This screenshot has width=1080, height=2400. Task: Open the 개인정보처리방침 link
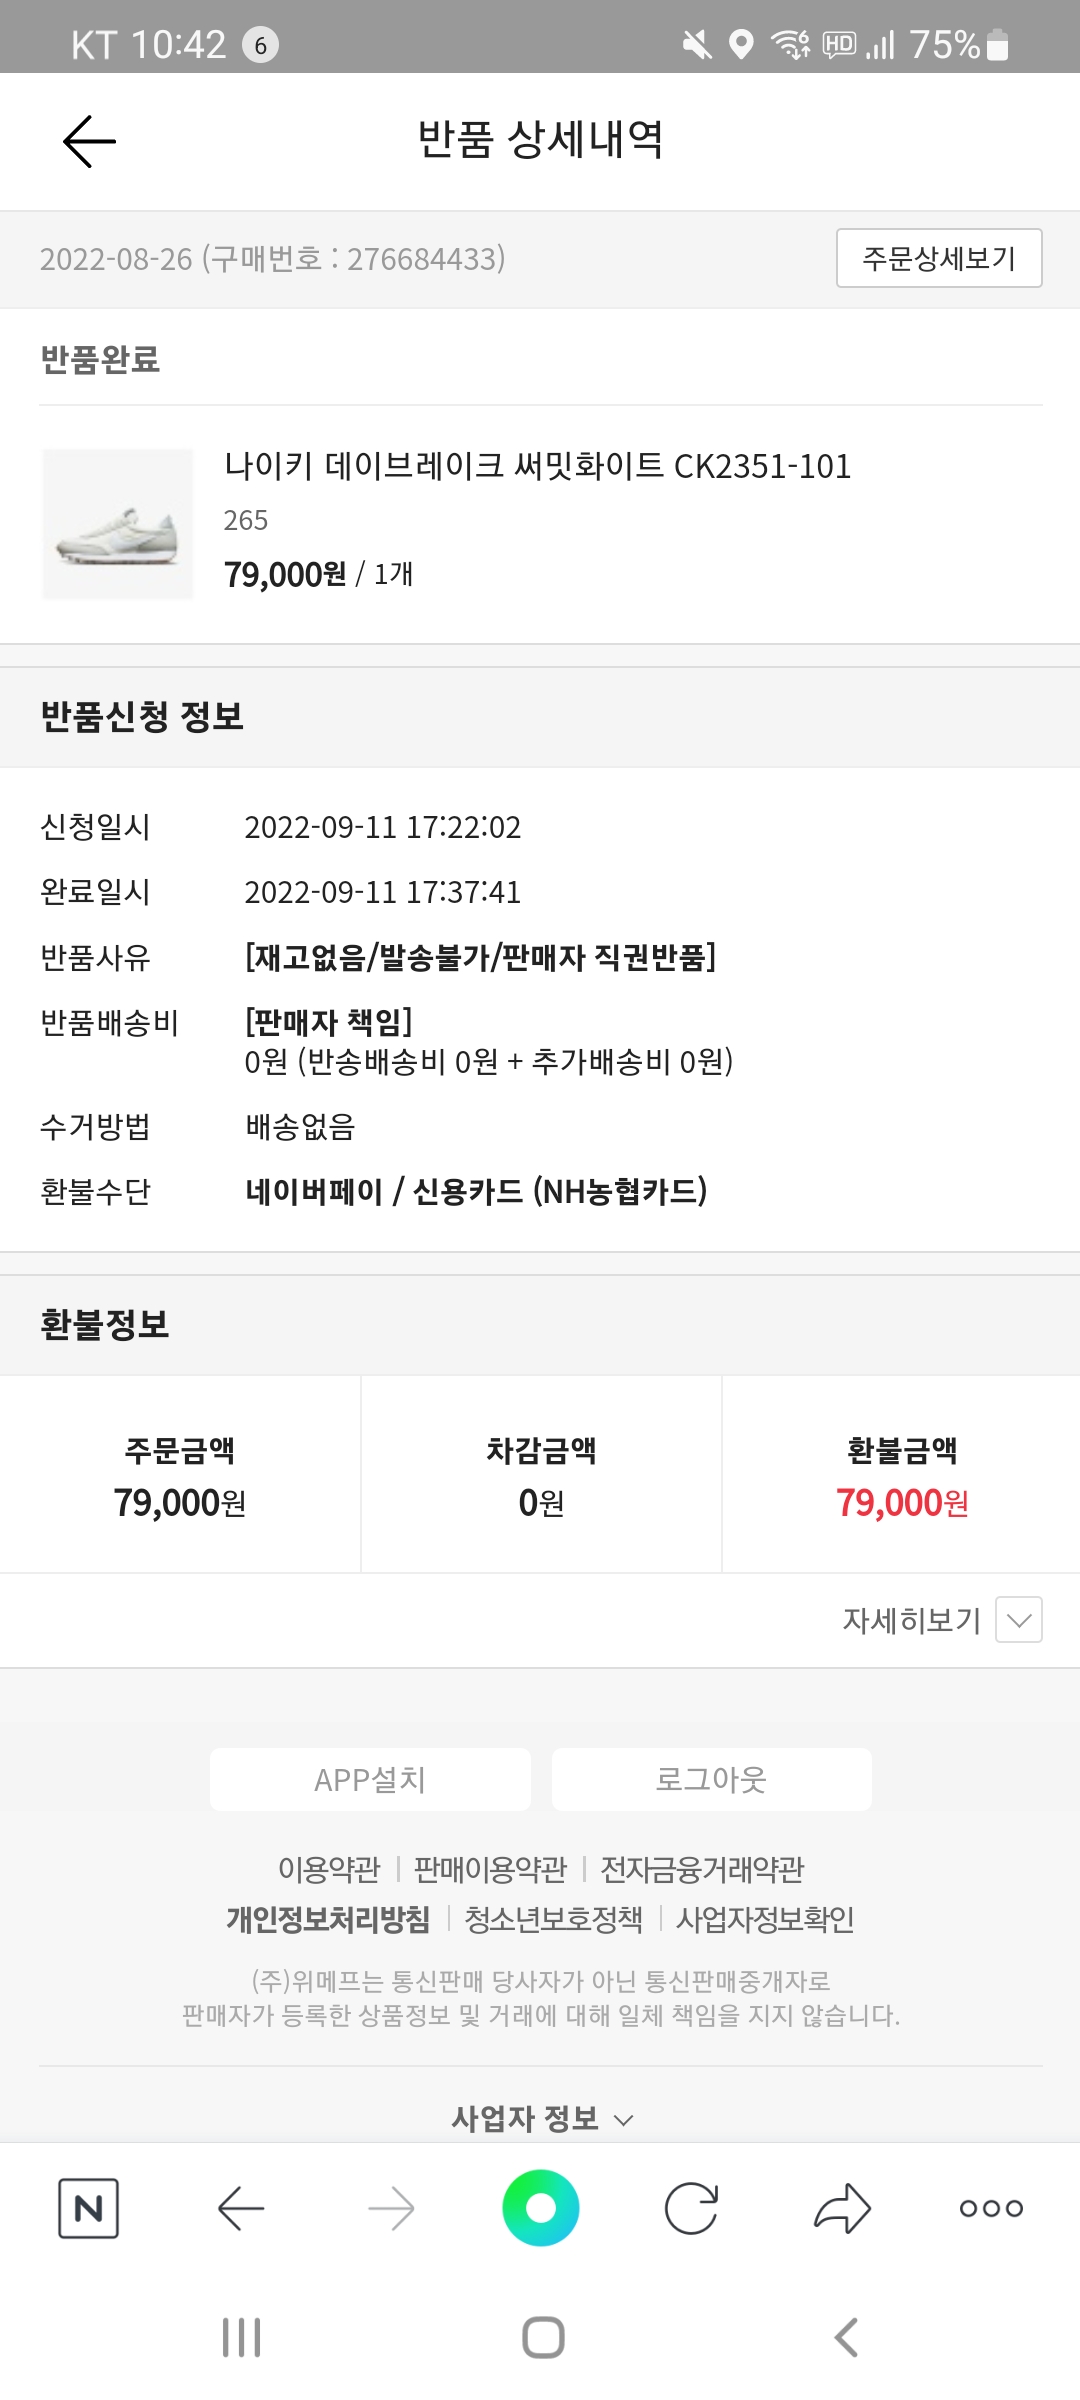328,1919
